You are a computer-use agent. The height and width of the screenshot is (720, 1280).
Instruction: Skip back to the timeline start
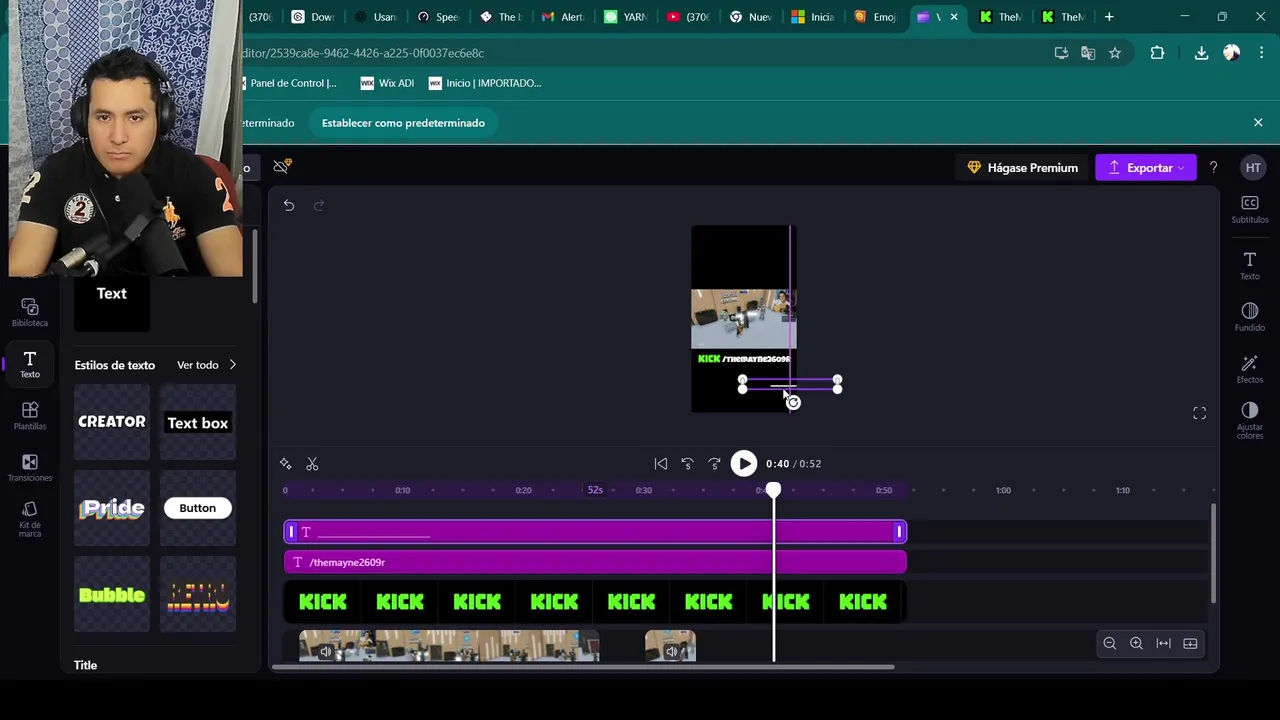[x=661, y=464]
